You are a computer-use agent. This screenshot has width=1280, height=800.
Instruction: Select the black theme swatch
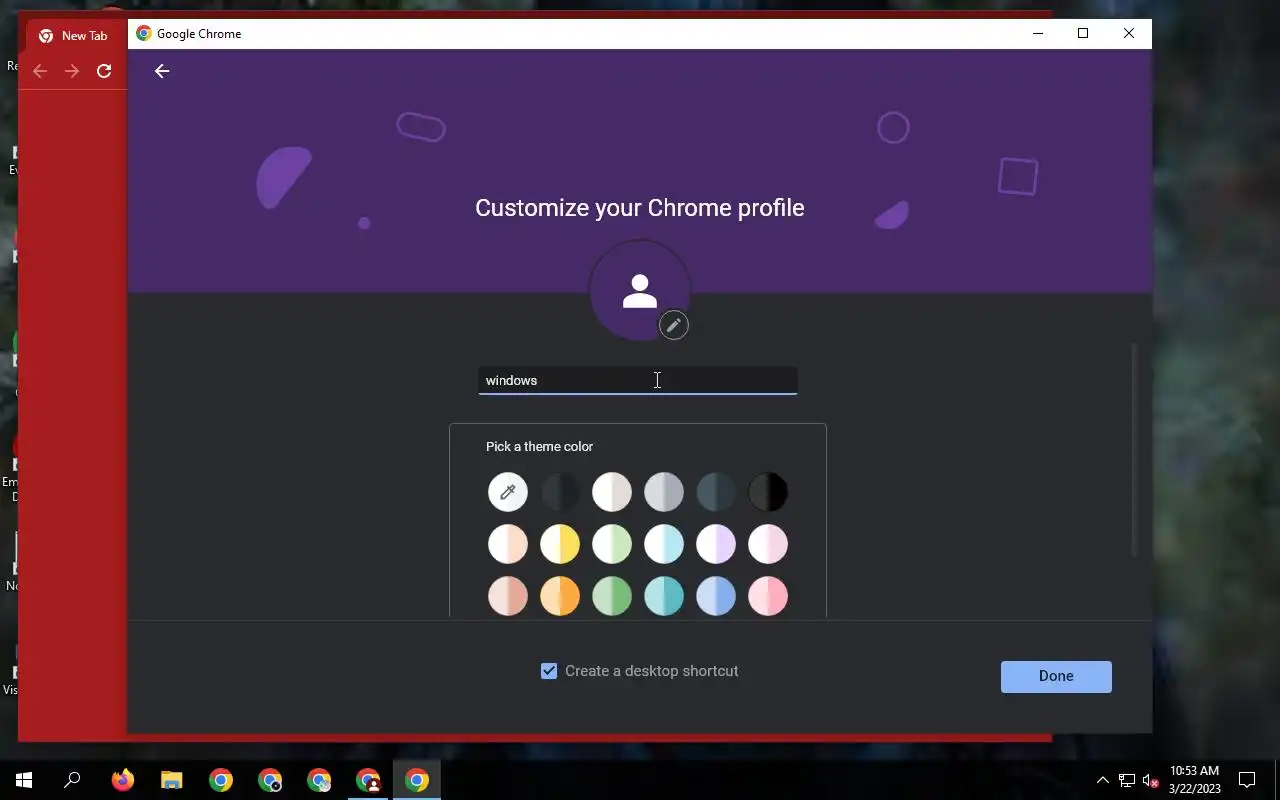click(768, 492)
